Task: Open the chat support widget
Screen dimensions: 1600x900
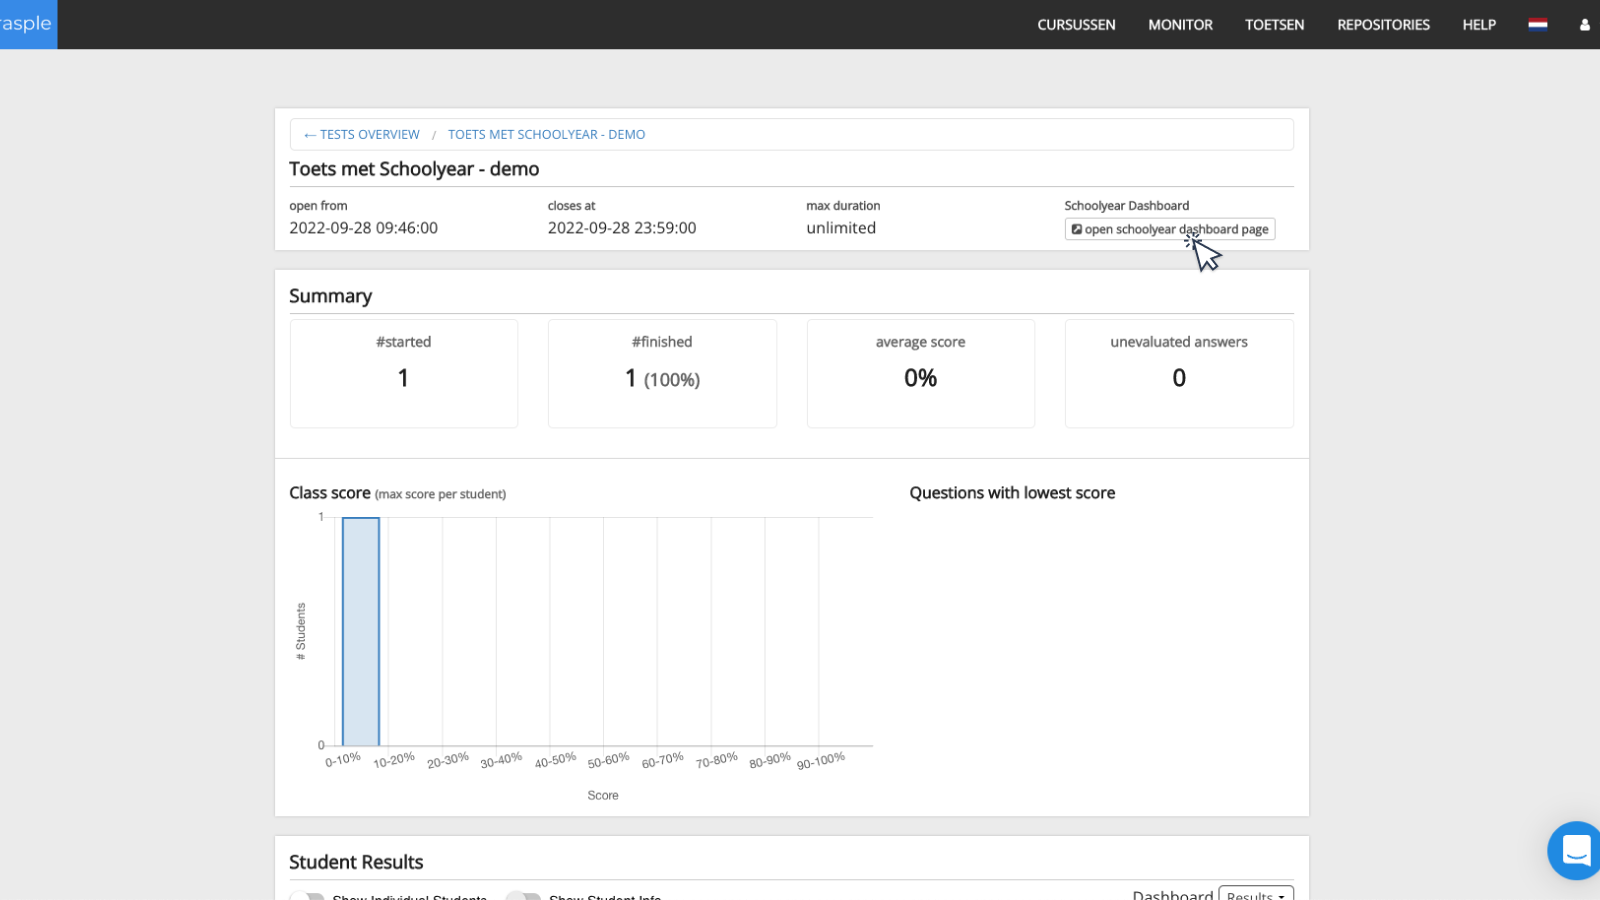Action: pyautogui.click(x=1575, y=850)
